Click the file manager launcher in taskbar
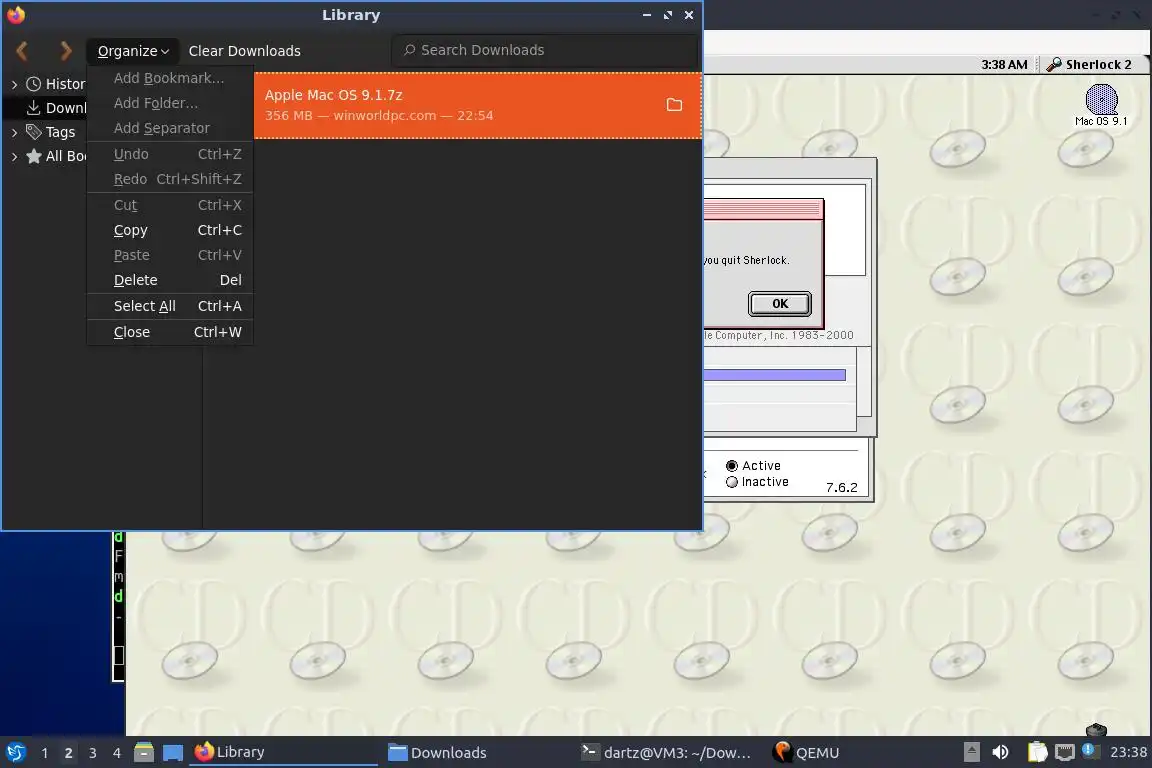 tap(144, 752)
